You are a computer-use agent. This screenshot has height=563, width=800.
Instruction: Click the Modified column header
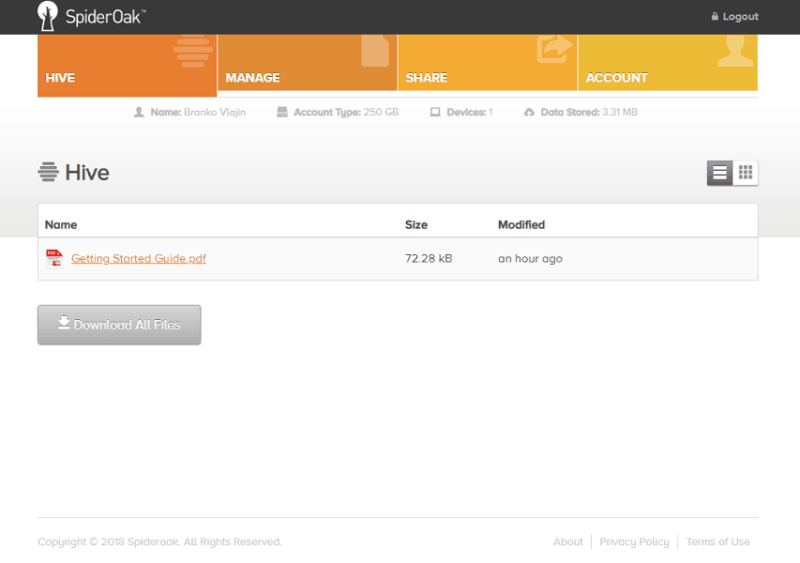(x=521, y=225)
